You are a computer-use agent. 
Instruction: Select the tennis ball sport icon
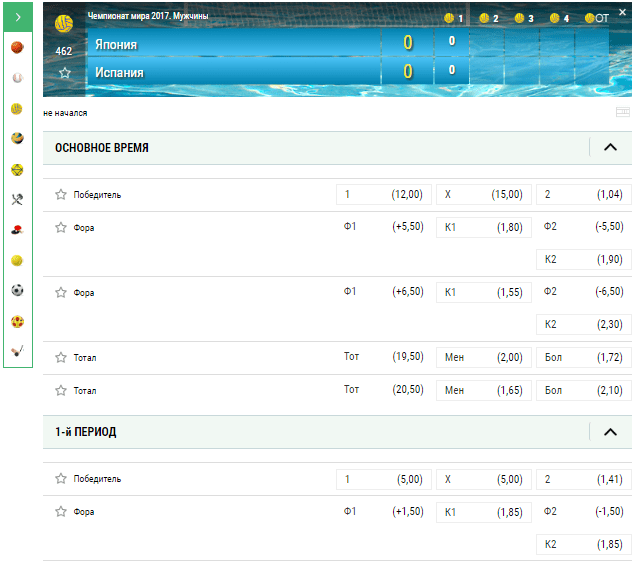[17, 260]
